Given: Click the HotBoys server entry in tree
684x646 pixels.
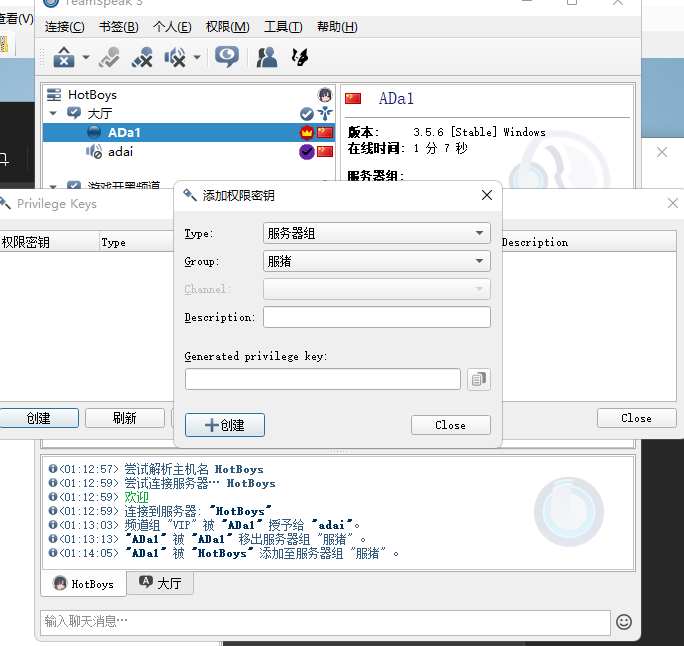Looking at the screenshot, I should click(92, 95).
